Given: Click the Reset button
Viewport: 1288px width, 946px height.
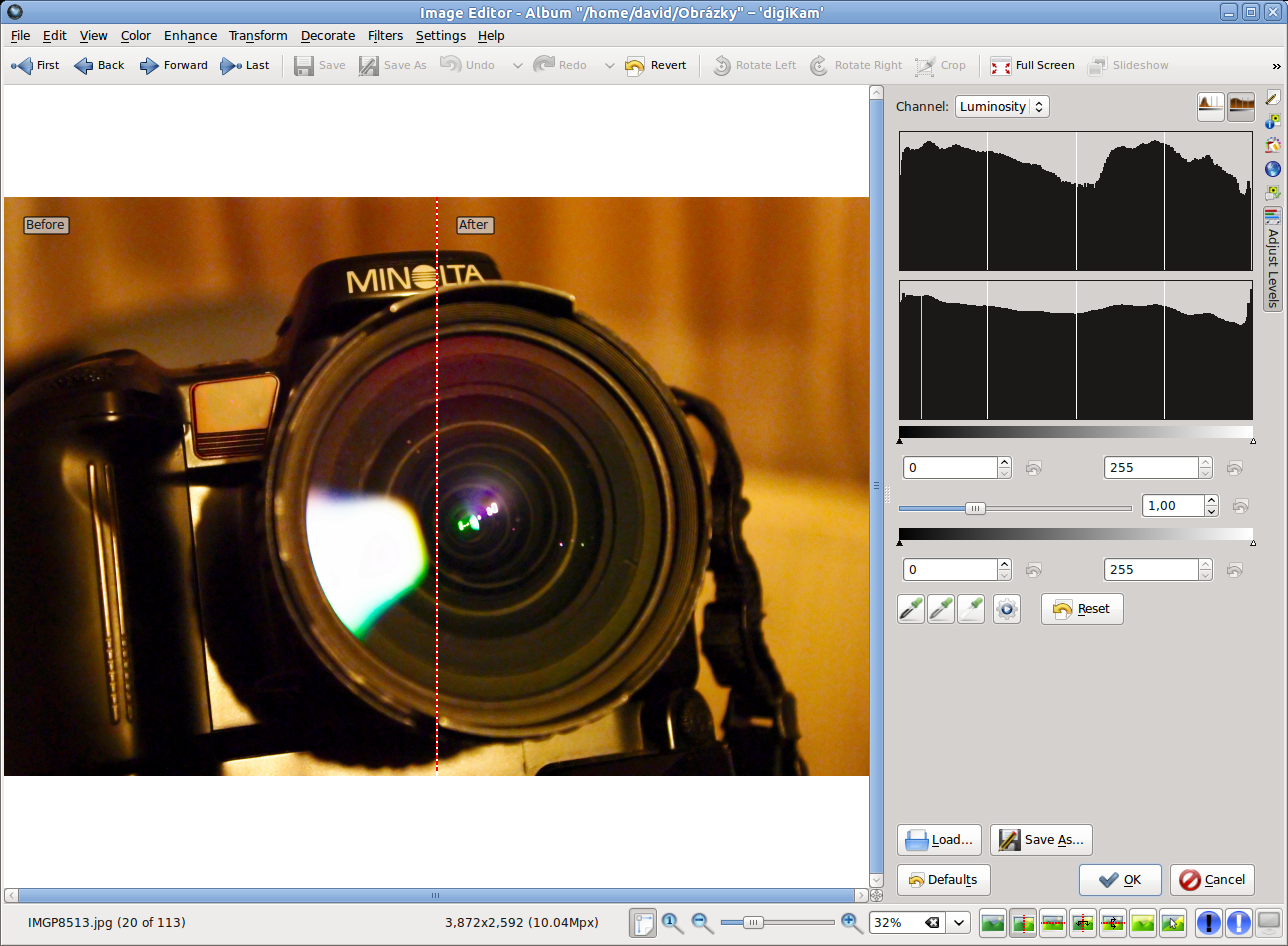Looking at the screenshot, I should [x=1082, y=609].
